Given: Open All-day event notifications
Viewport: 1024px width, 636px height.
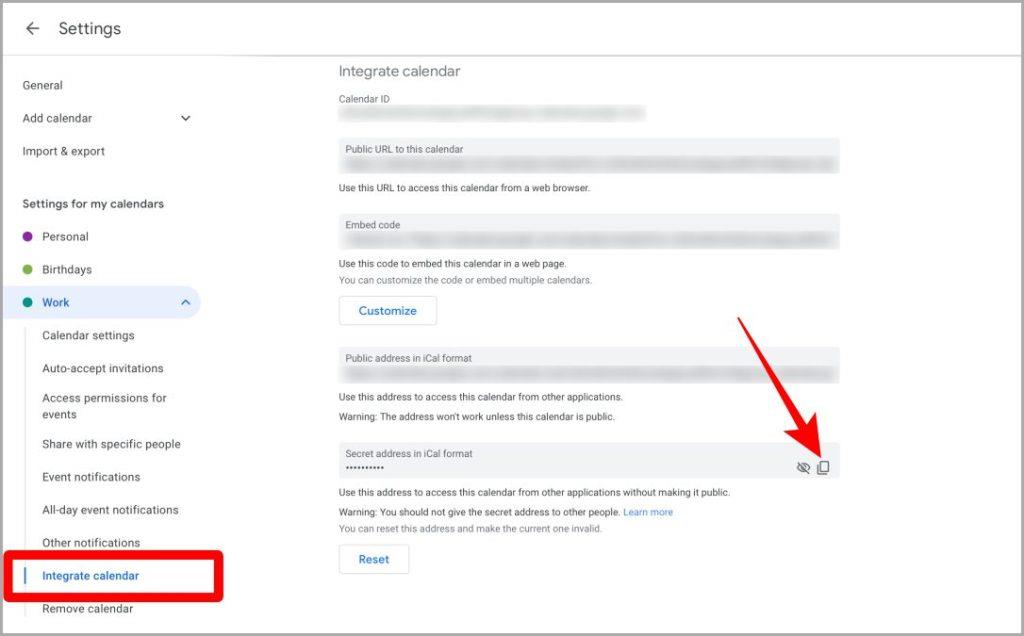Looking at the screenshot, I should 110,510.
